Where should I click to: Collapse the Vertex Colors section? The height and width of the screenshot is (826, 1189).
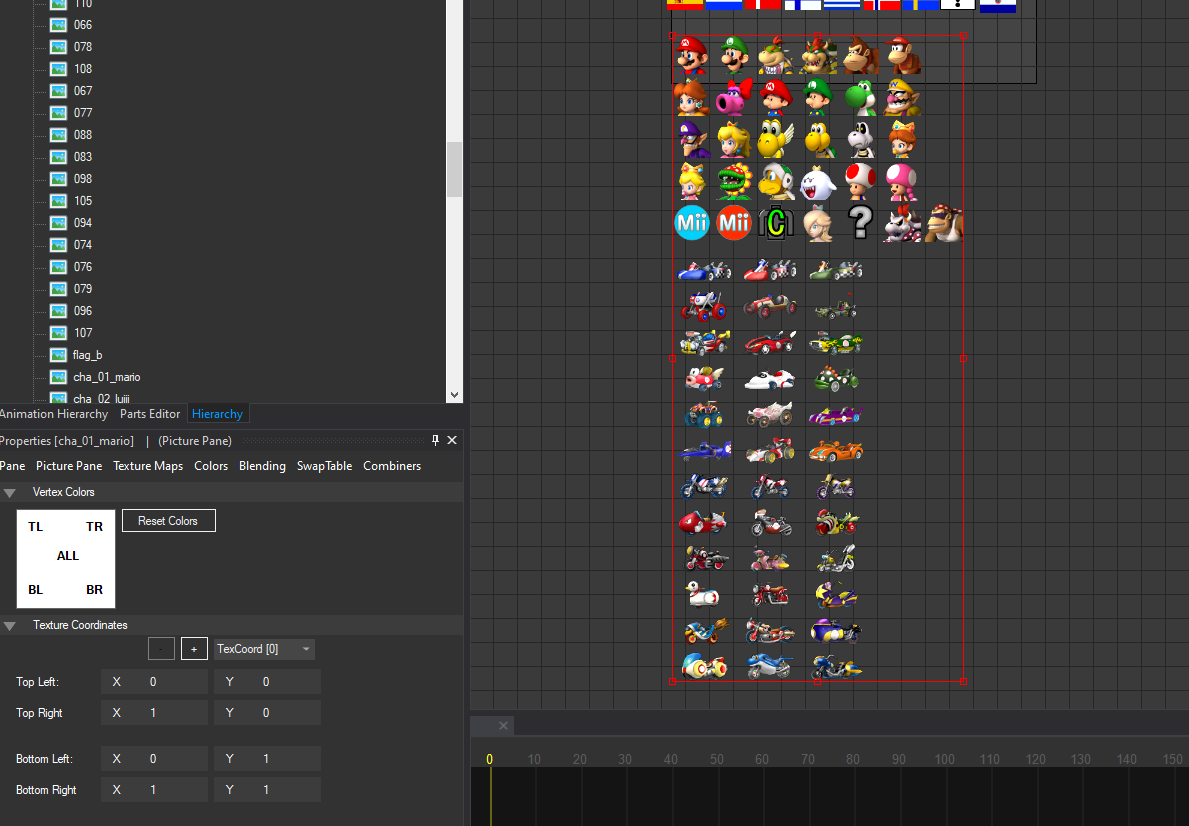(10, 491)
